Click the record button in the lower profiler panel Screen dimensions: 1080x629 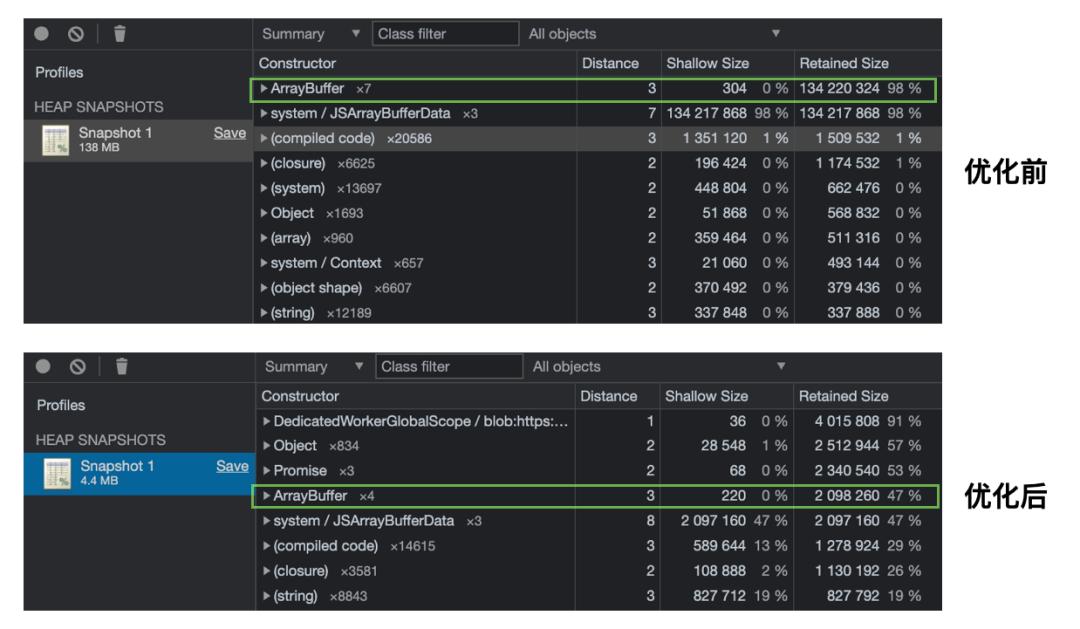pyautogui.click(x=41, y=367)
